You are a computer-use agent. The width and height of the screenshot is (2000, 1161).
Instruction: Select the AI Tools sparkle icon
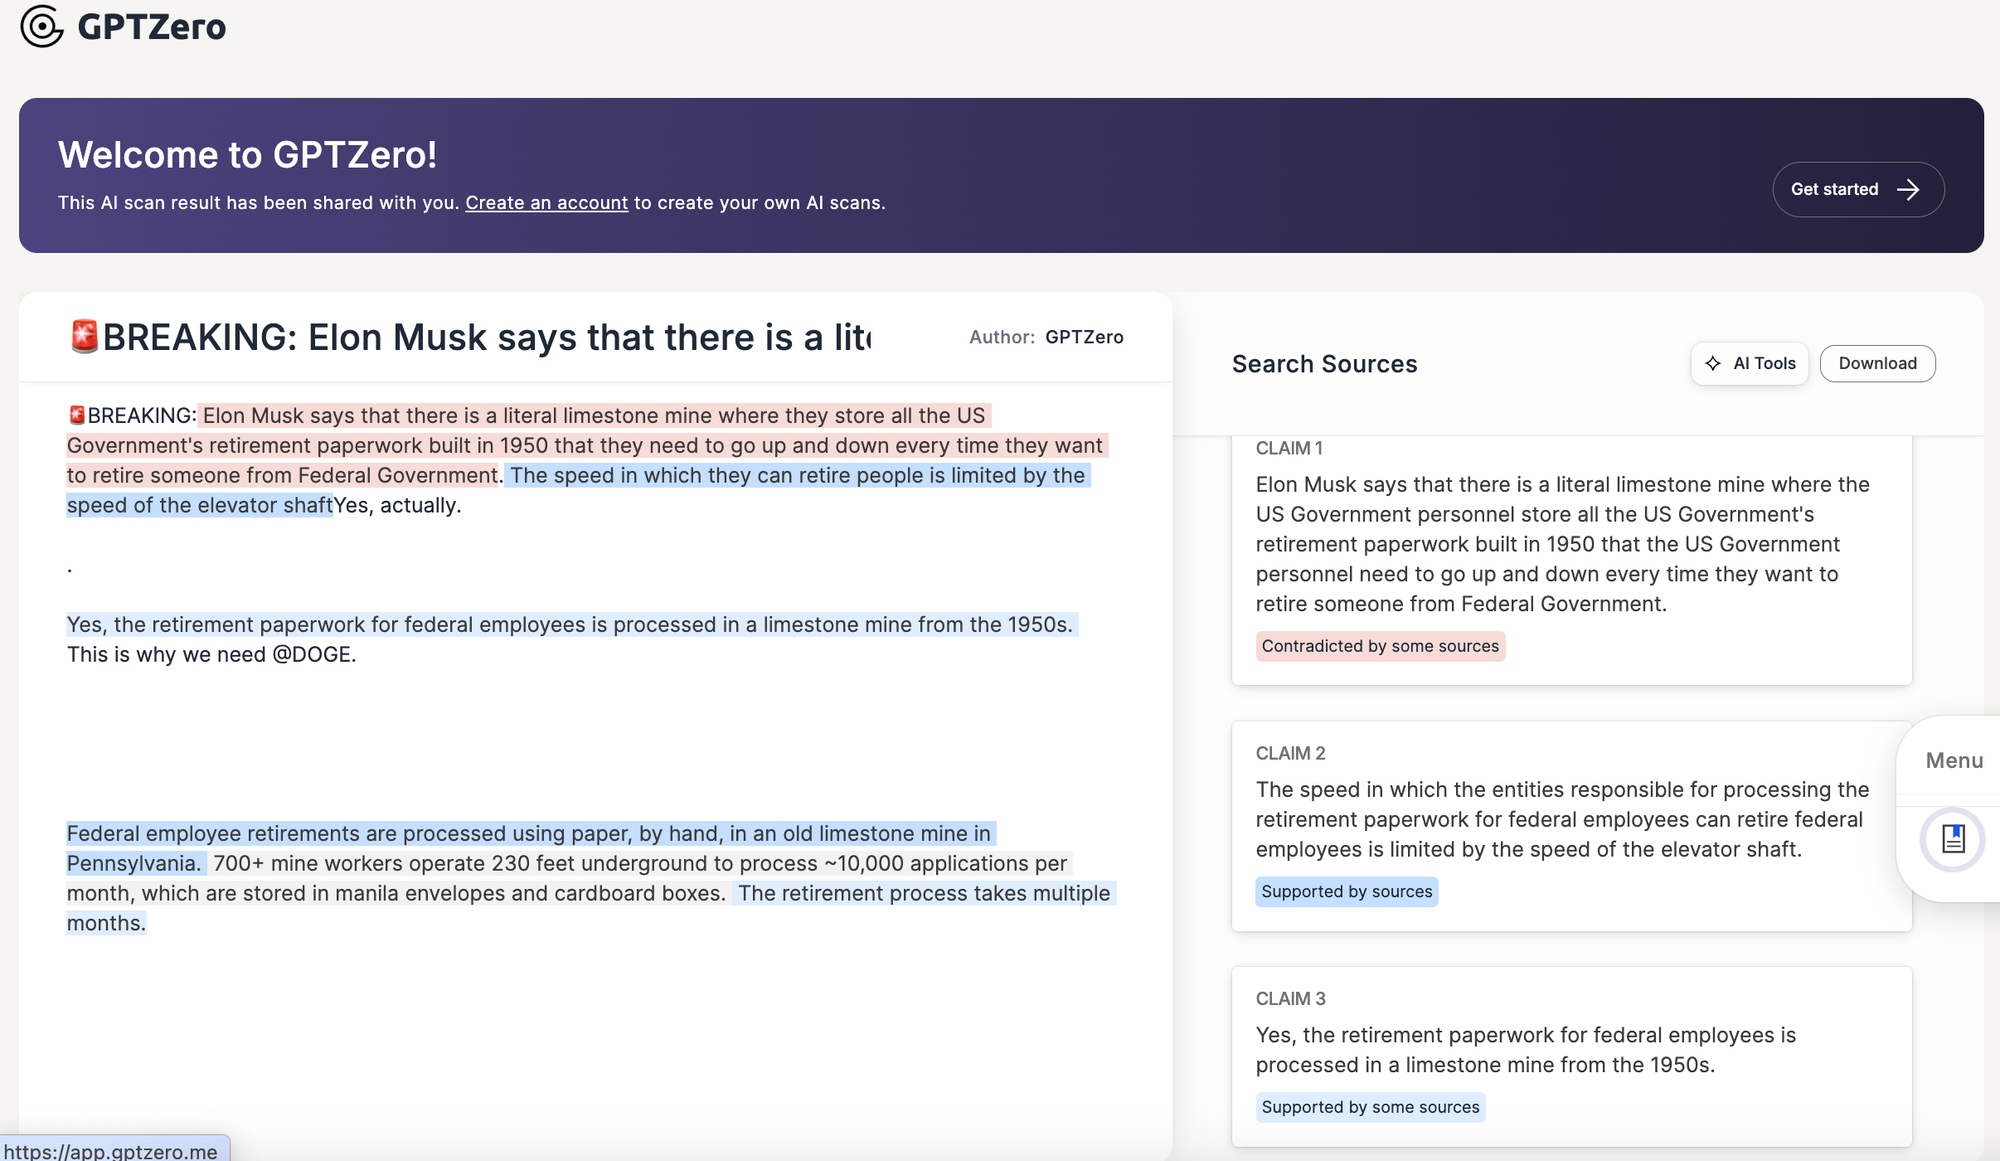tap(1713, 363)
